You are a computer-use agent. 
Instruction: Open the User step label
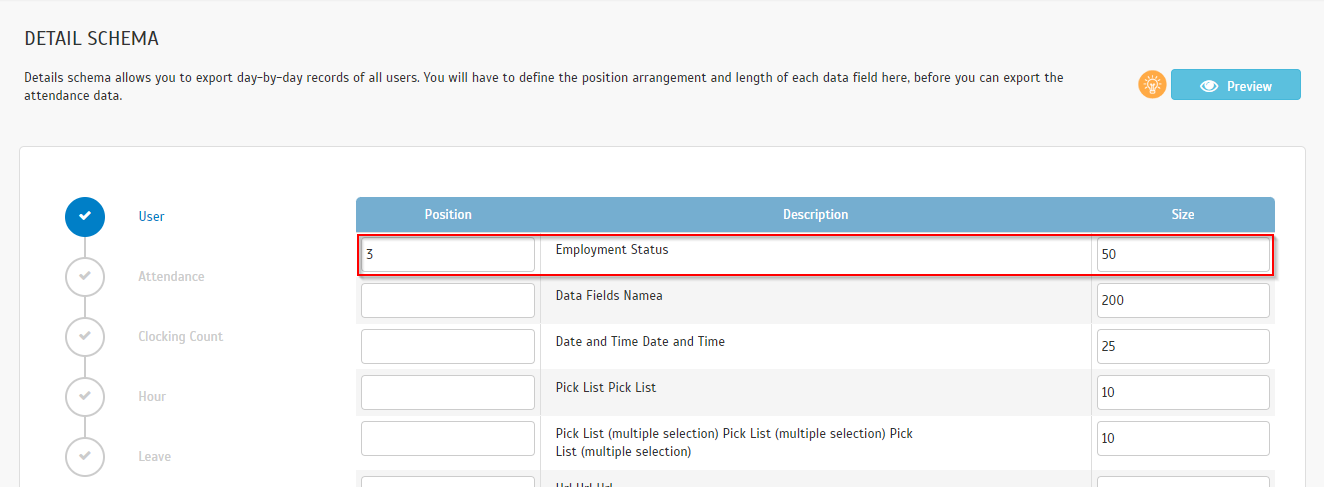coord(151,216)
